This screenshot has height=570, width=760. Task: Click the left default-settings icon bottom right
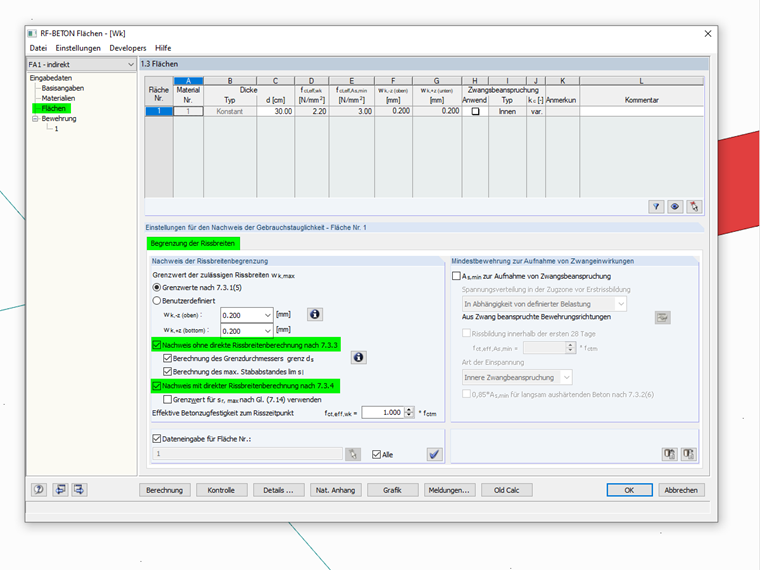669,454
